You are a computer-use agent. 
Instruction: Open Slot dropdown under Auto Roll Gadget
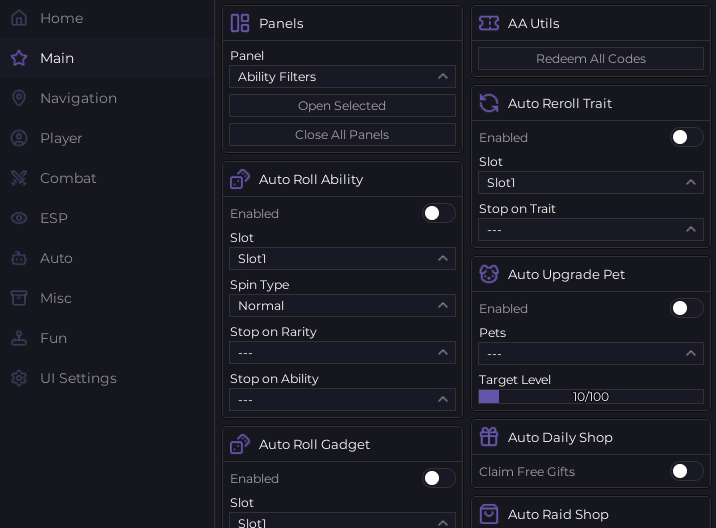342,521
